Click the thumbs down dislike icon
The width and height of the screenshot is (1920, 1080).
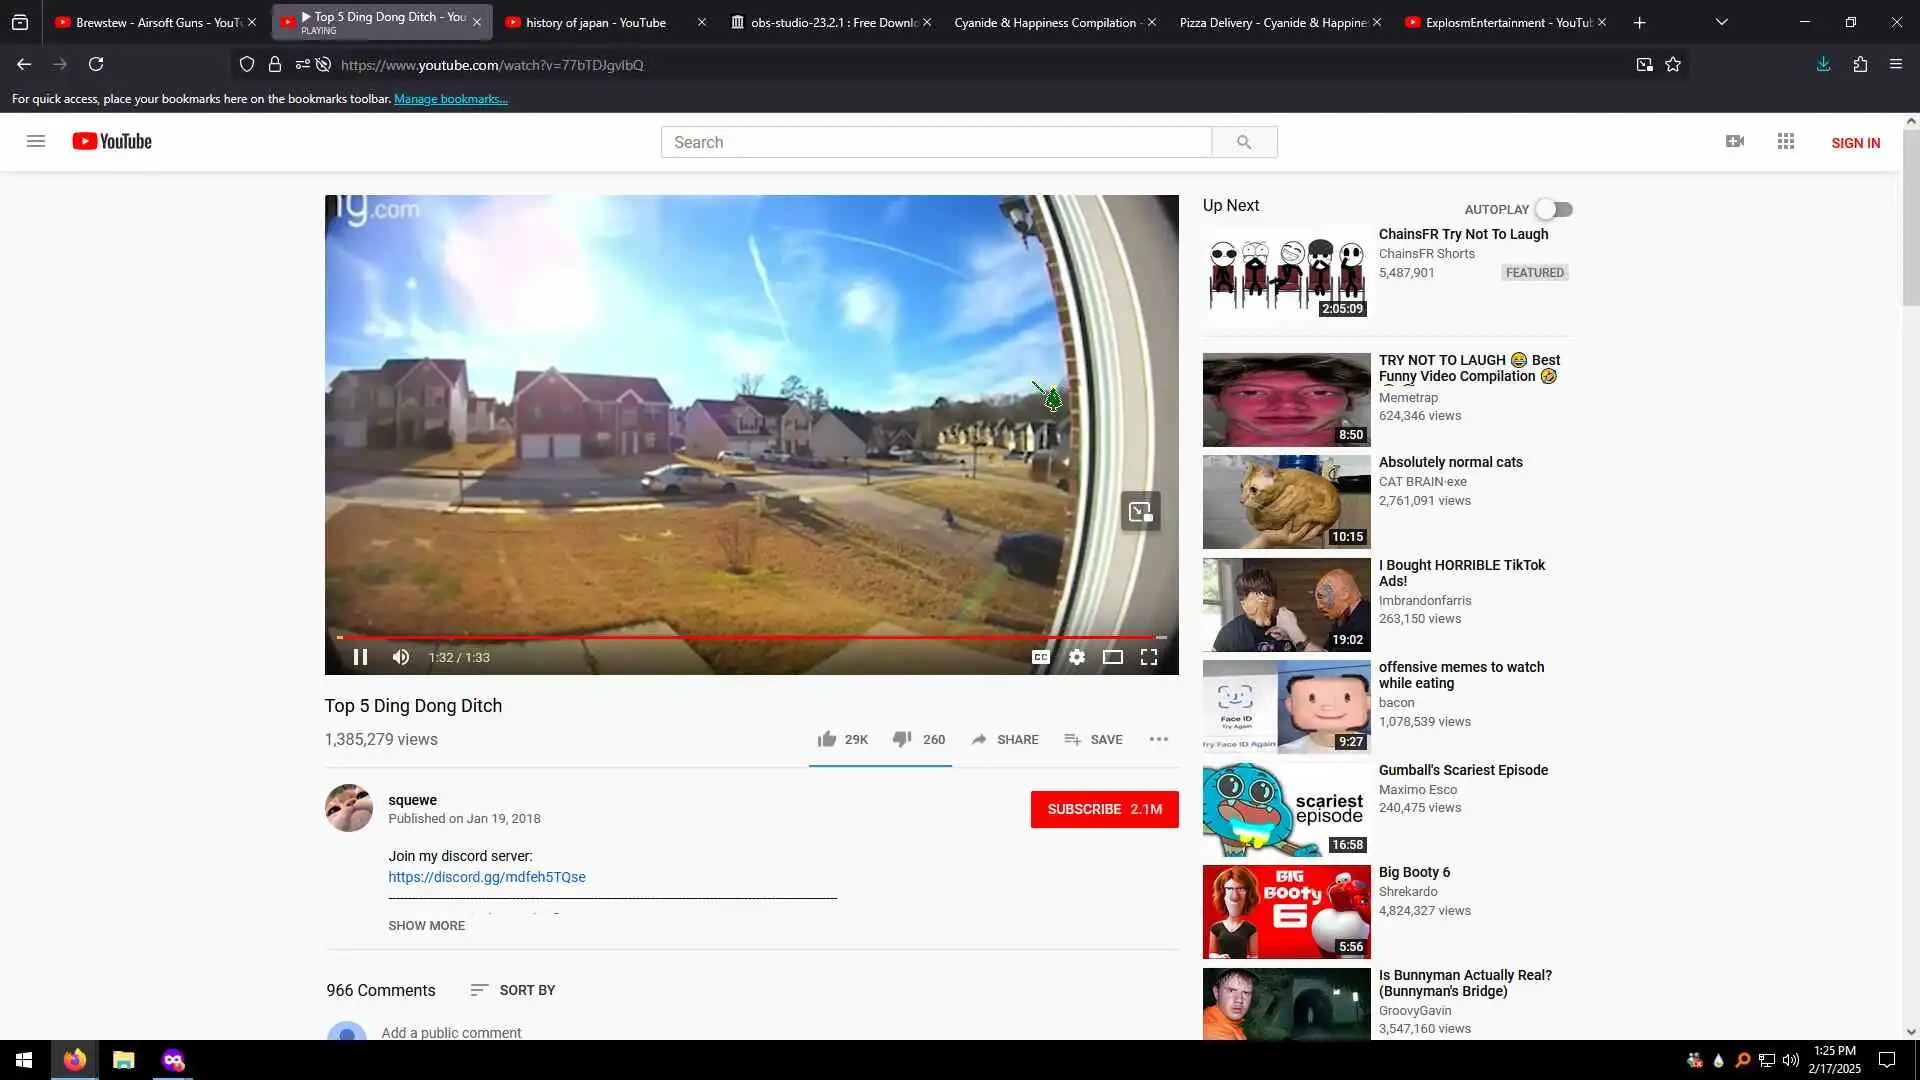pos(901,739)
